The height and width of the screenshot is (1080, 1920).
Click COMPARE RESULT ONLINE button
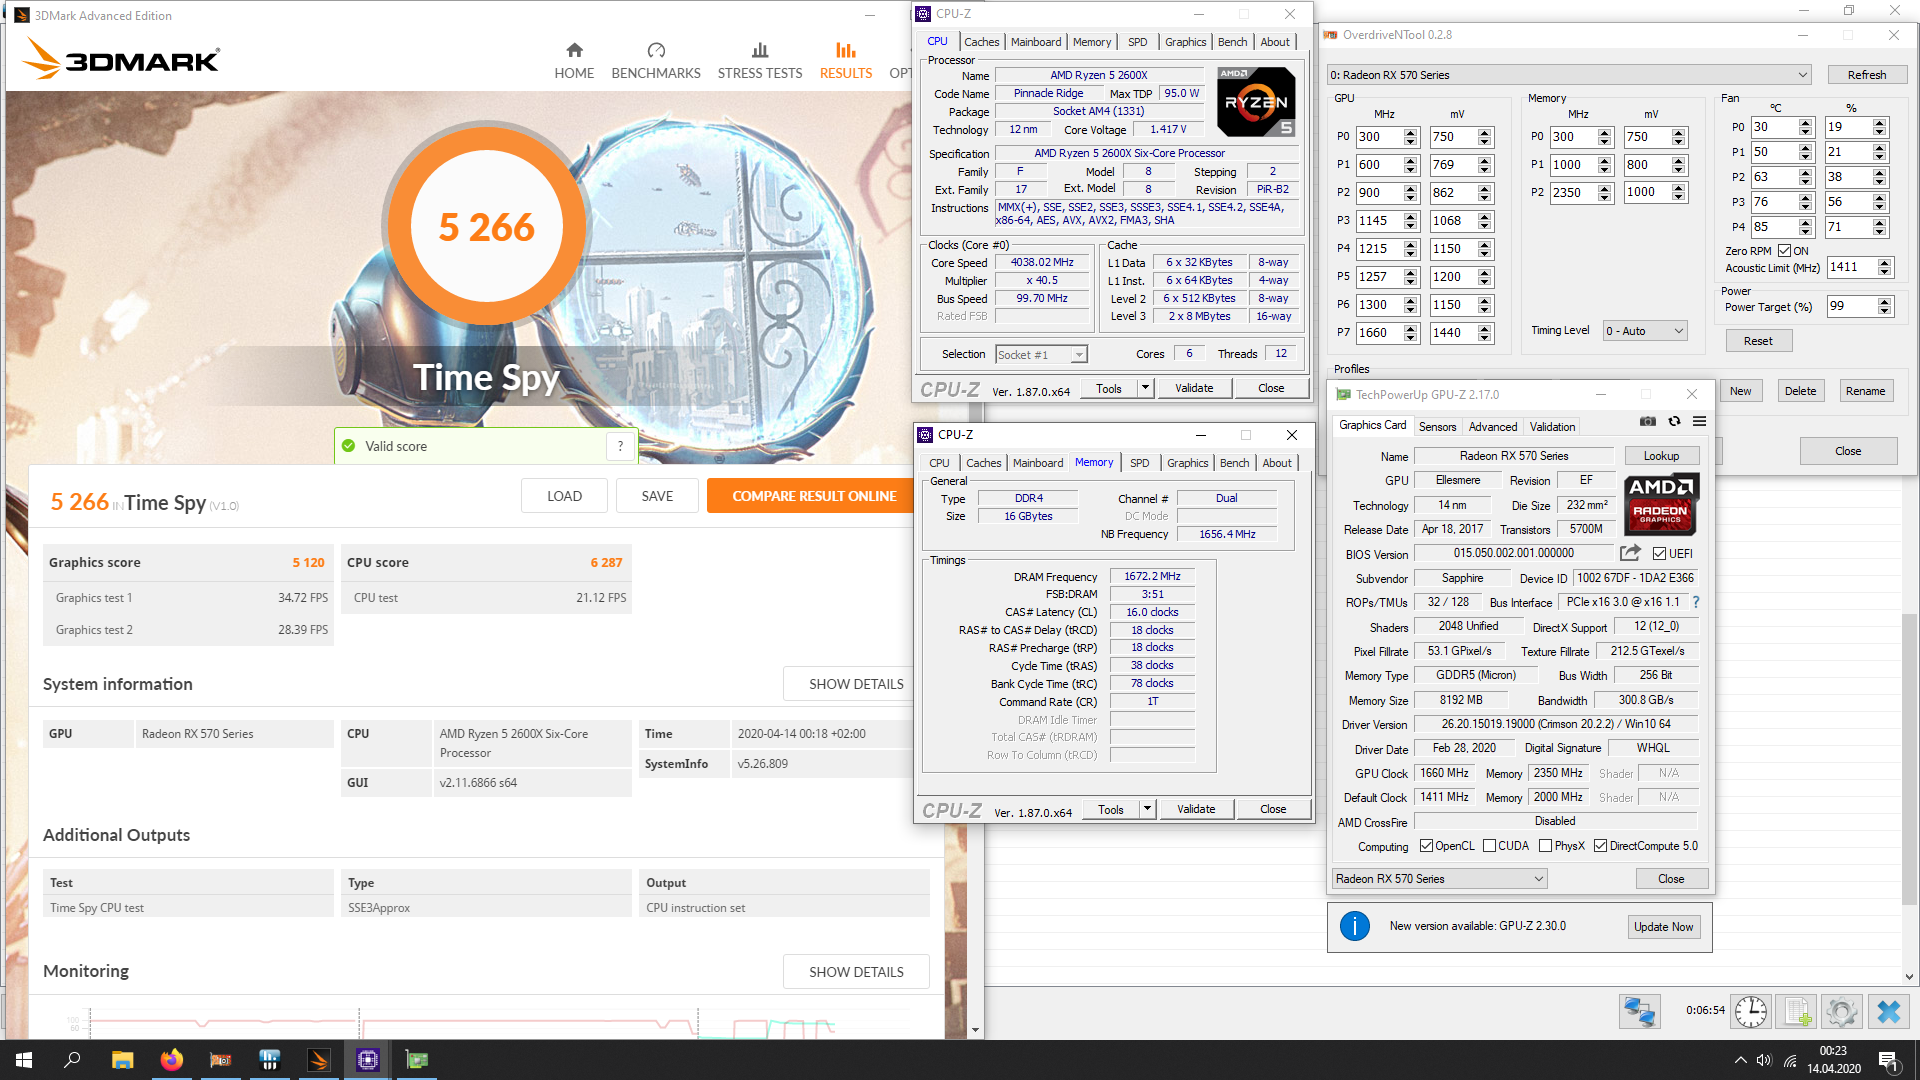coord(813,496)
